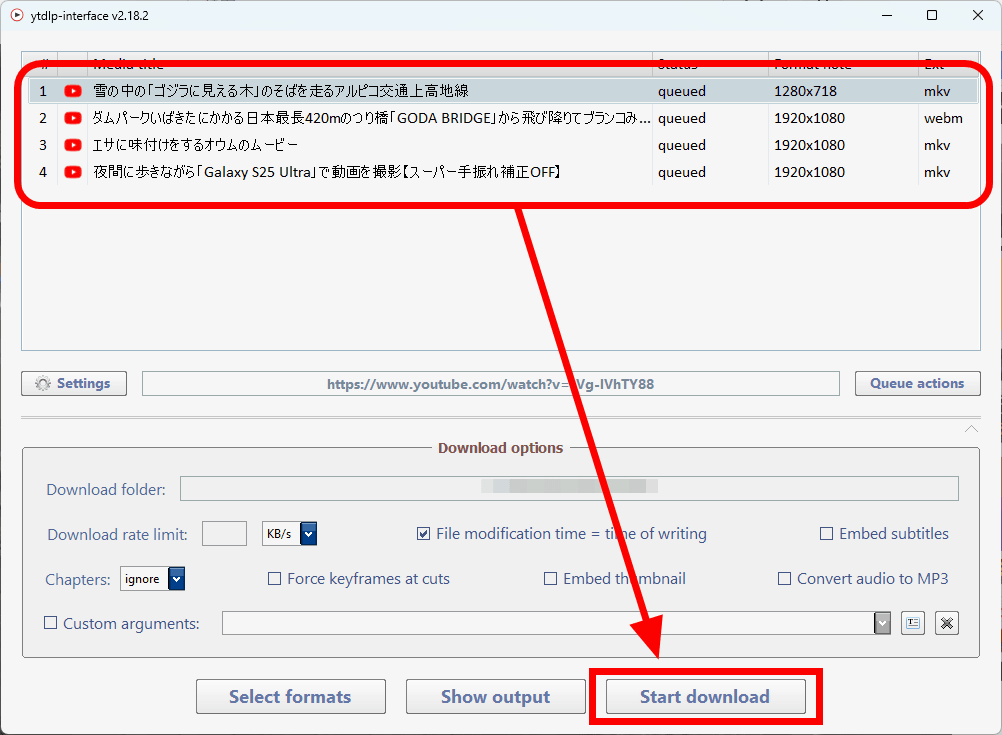Check the Embed thumbnail option
The height and width of the screenshot is (735, 1002).
[550, 579]
